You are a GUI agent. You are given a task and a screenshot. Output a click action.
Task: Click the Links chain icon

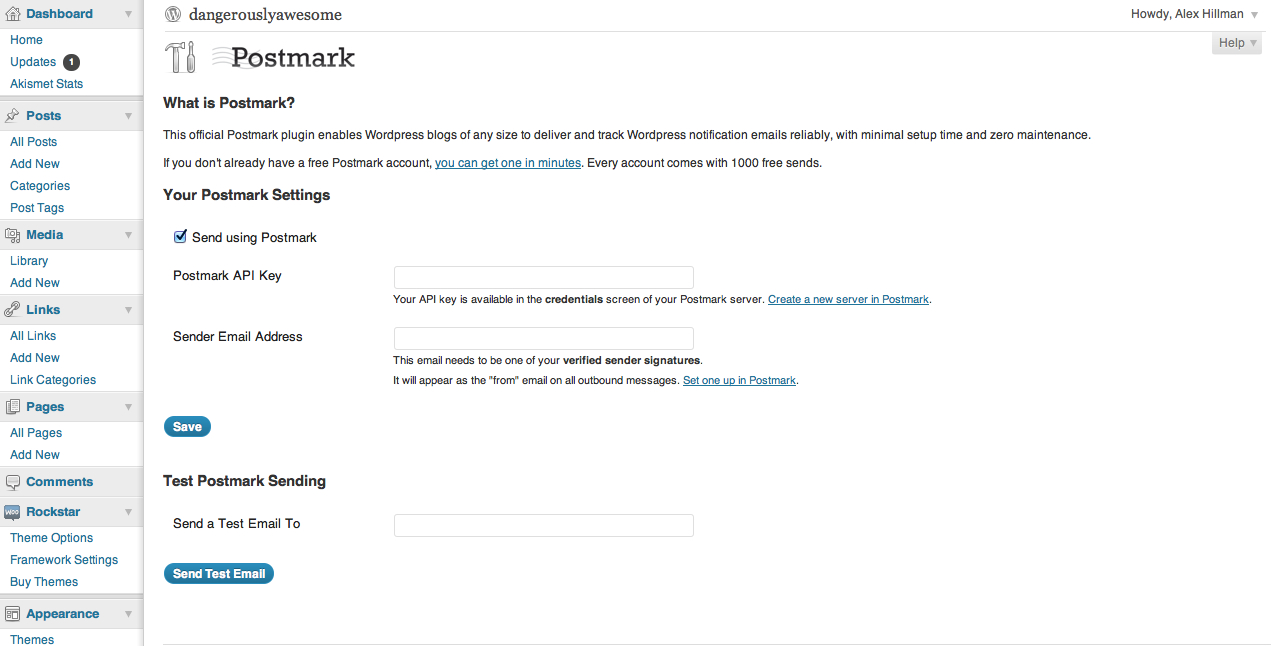(x=13, y=310)
